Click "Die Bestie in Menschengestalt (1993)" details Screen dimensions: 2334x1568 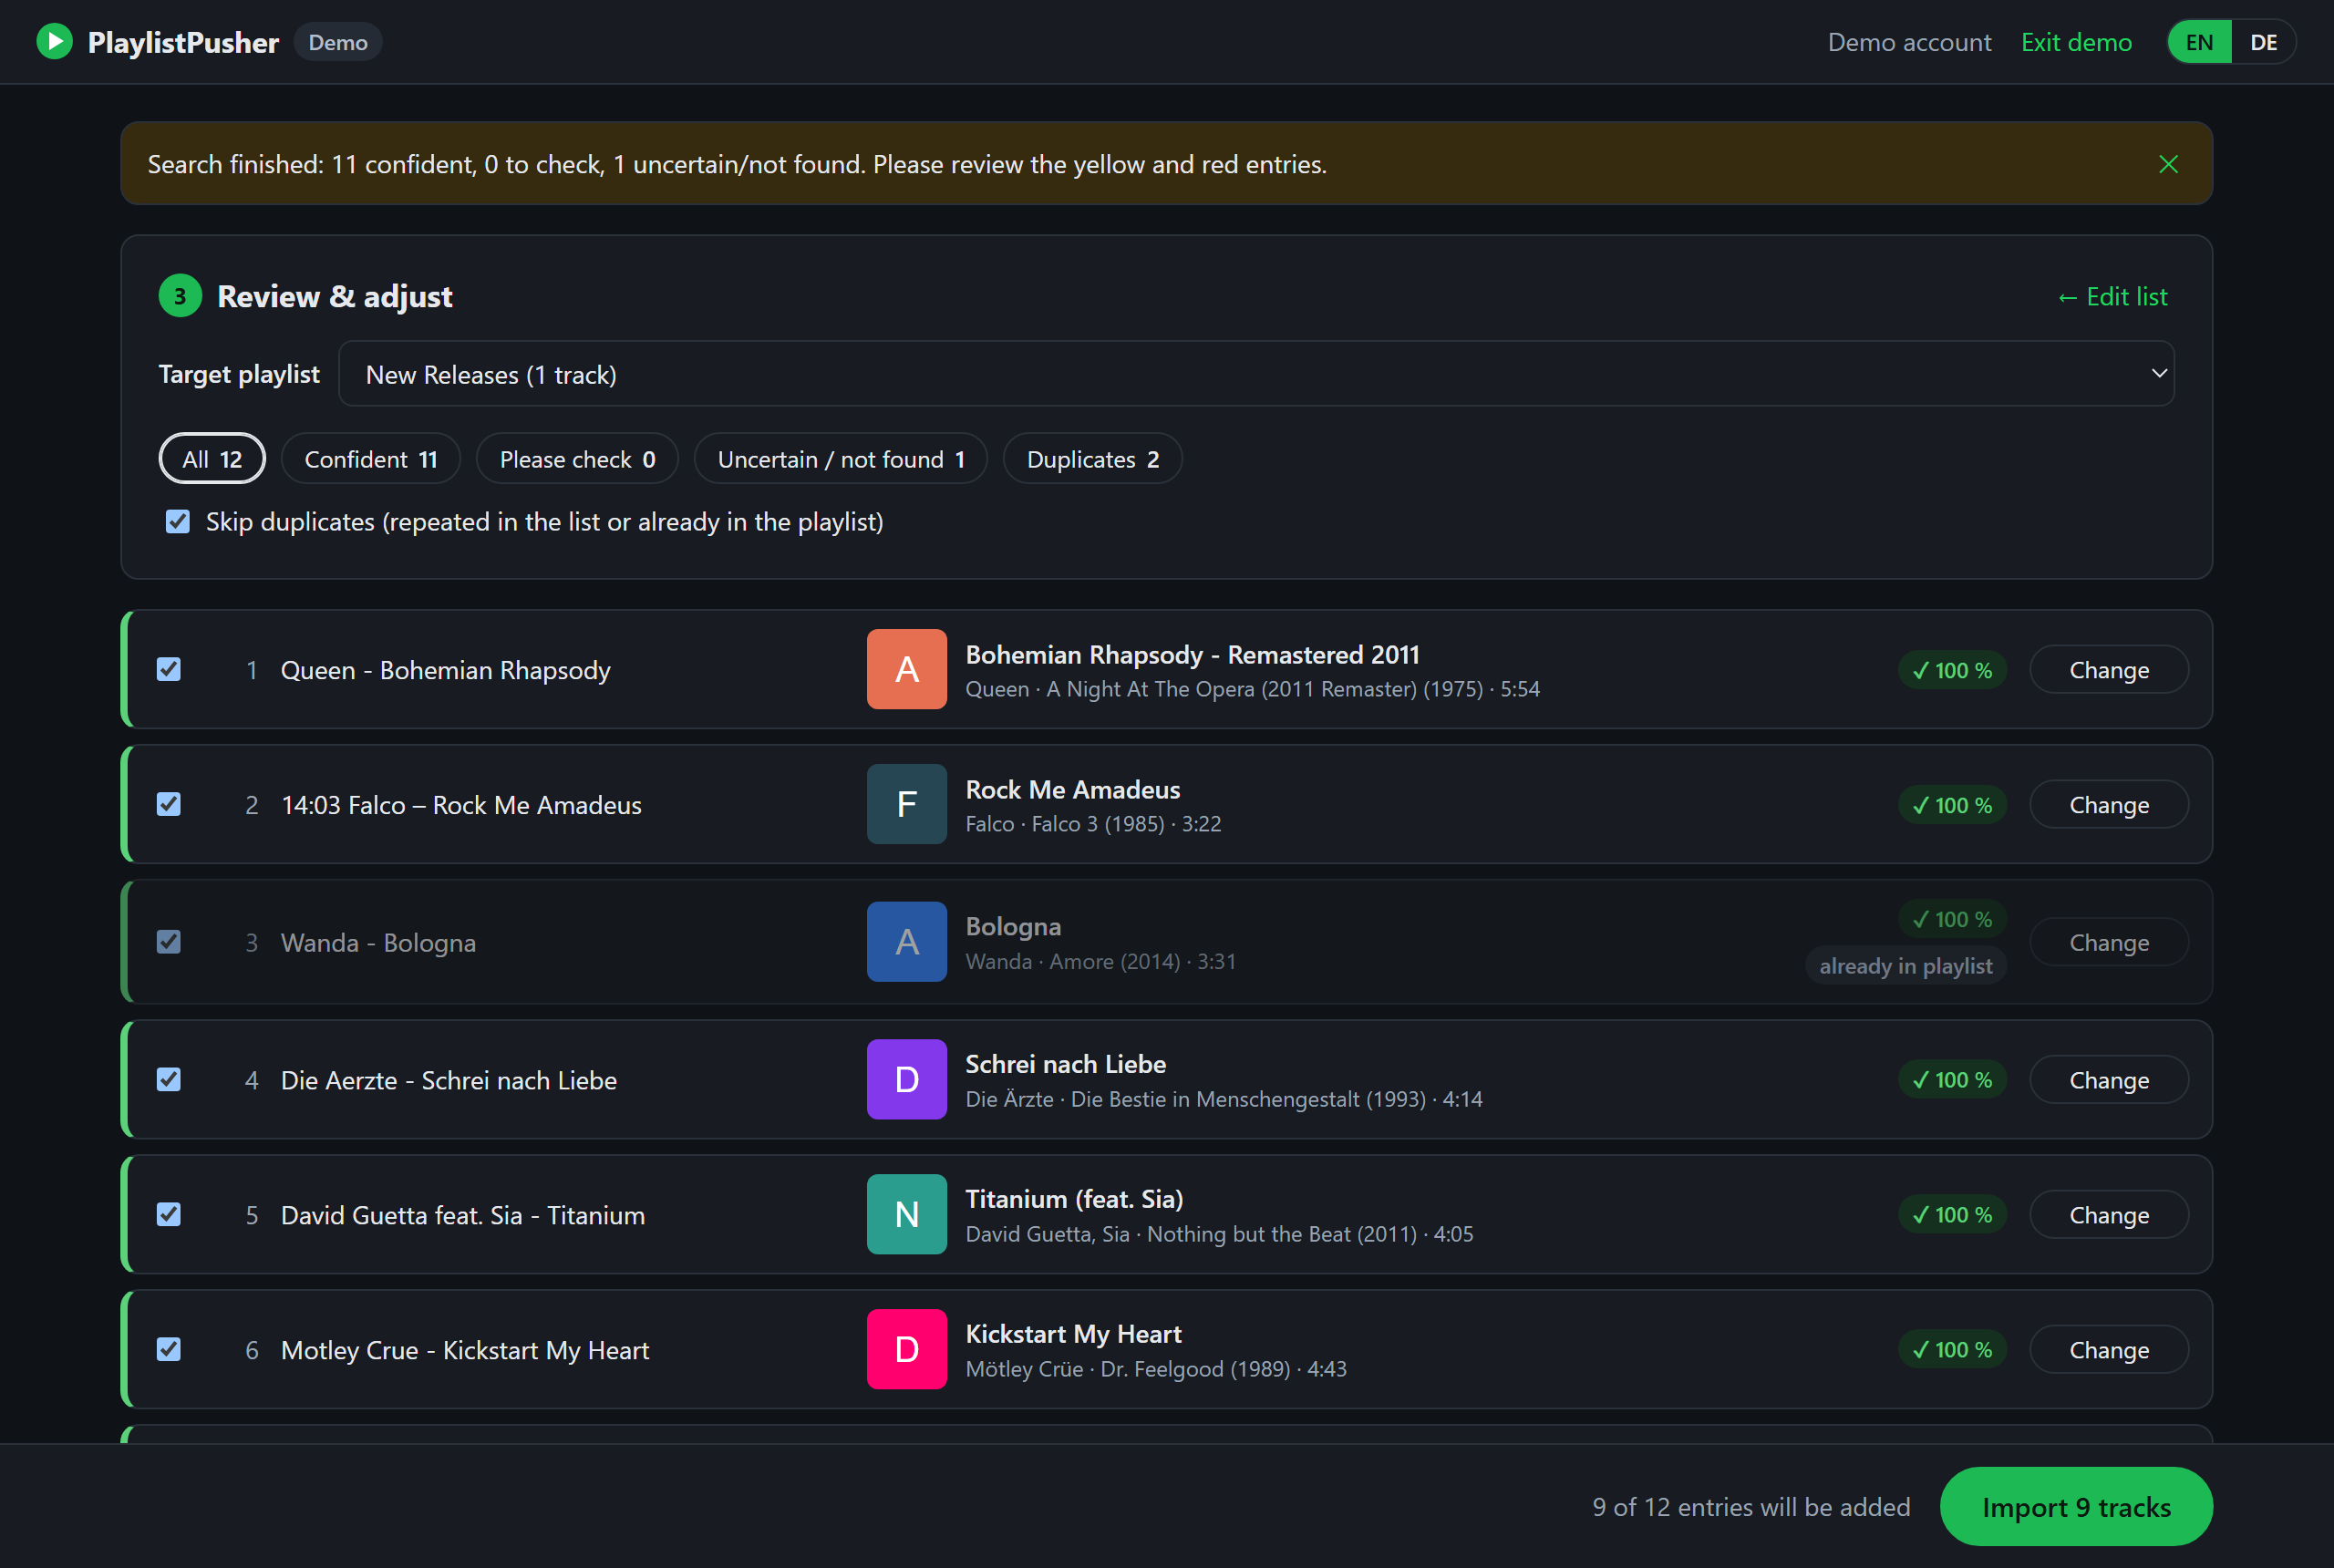[1248, 1098]
